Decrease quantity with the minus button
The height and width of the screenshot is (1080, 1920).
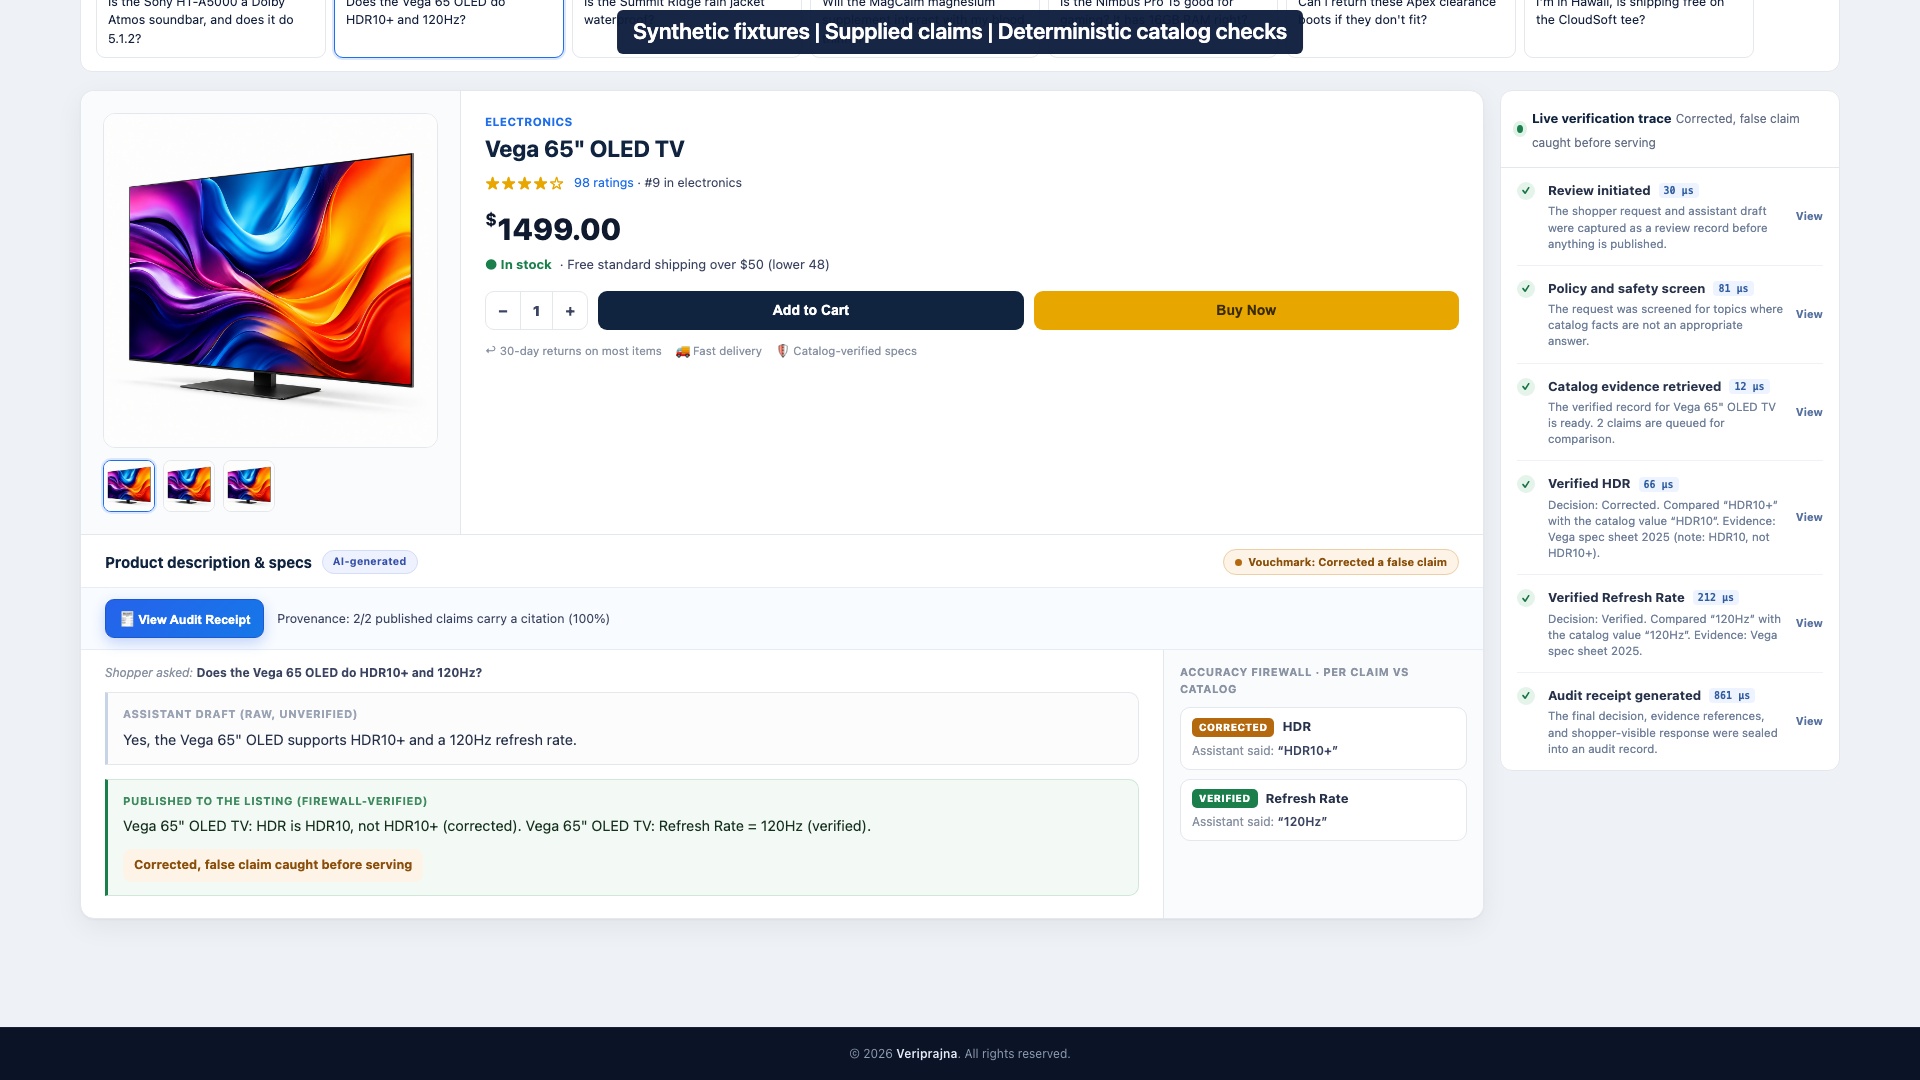coord(503,311)
